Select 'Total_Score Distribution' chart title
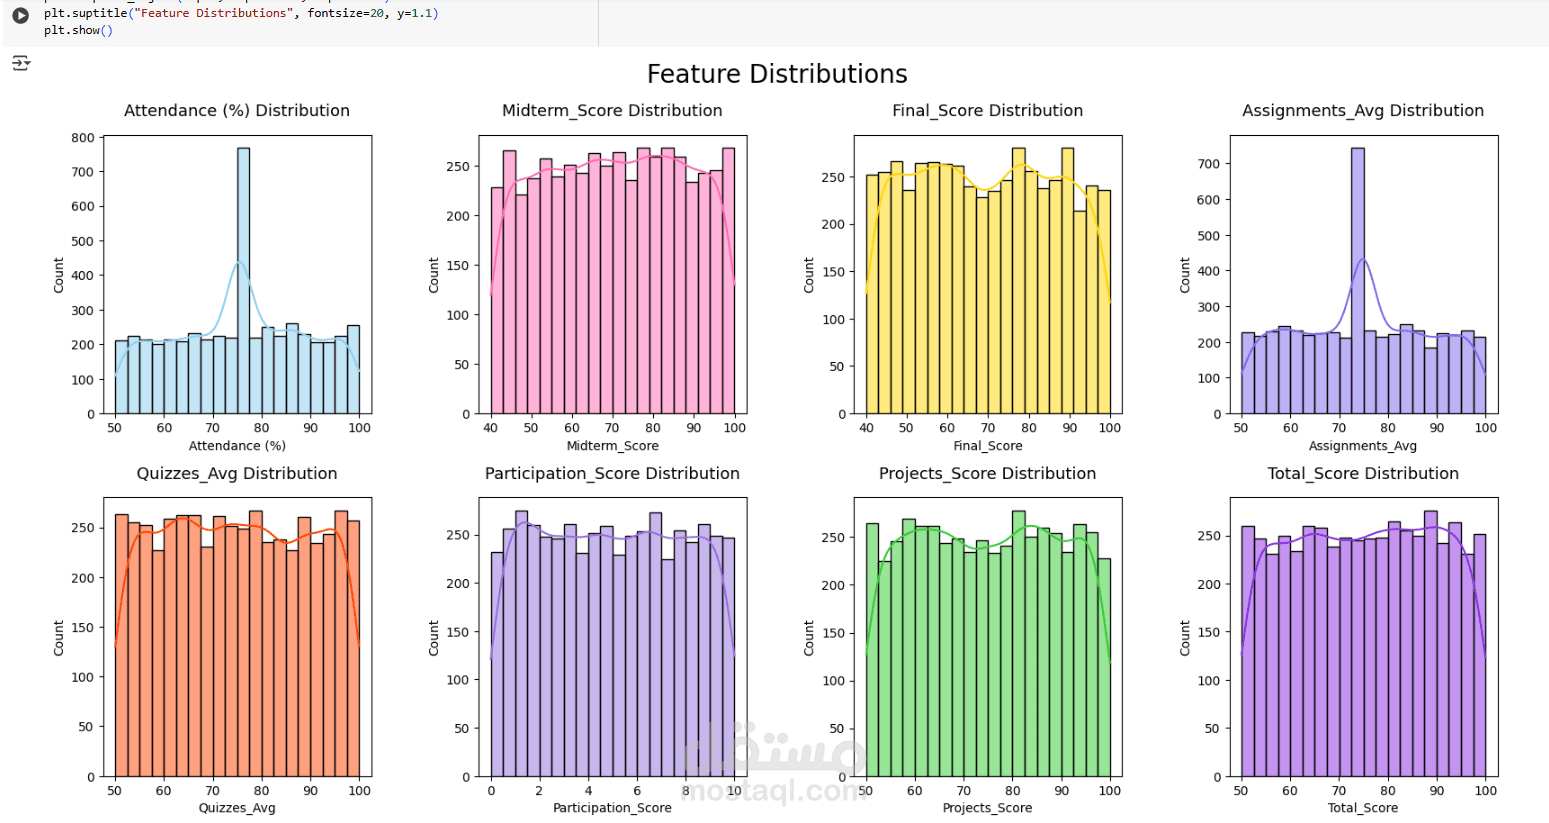This screenshot has height=823, width=1549. [1363, 474]
